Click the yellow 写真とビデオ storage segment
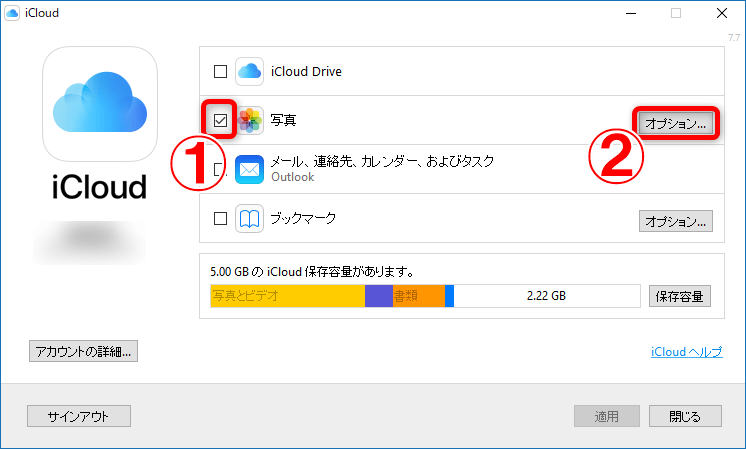This screenshot has width=746, height=449. pos(287,296)
